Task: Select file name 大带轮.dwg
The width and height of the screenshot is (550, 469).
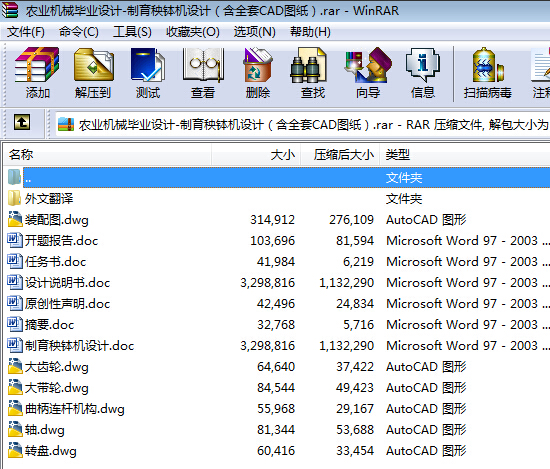Action: (56, 388)
